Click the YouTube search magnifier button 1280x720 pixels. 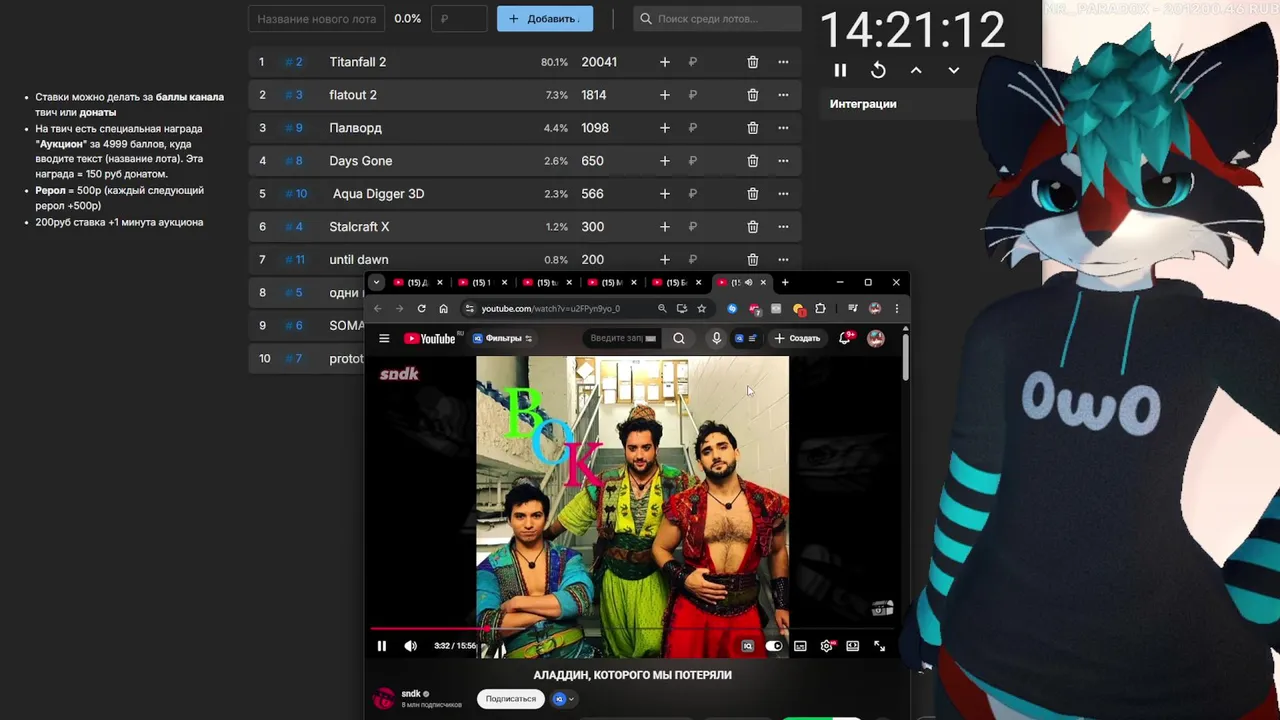[x=679, y=339]
